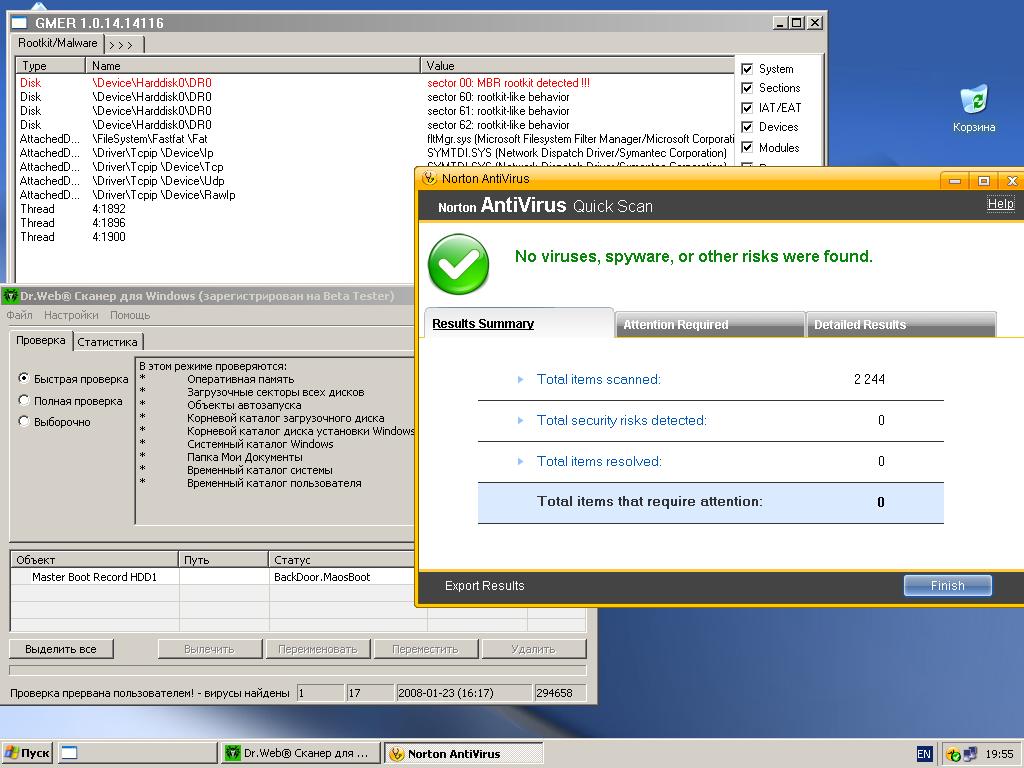The width and height of the screenshot is (1024, 768).
Task: Click the Пуск start button
Action: (27, 753)
